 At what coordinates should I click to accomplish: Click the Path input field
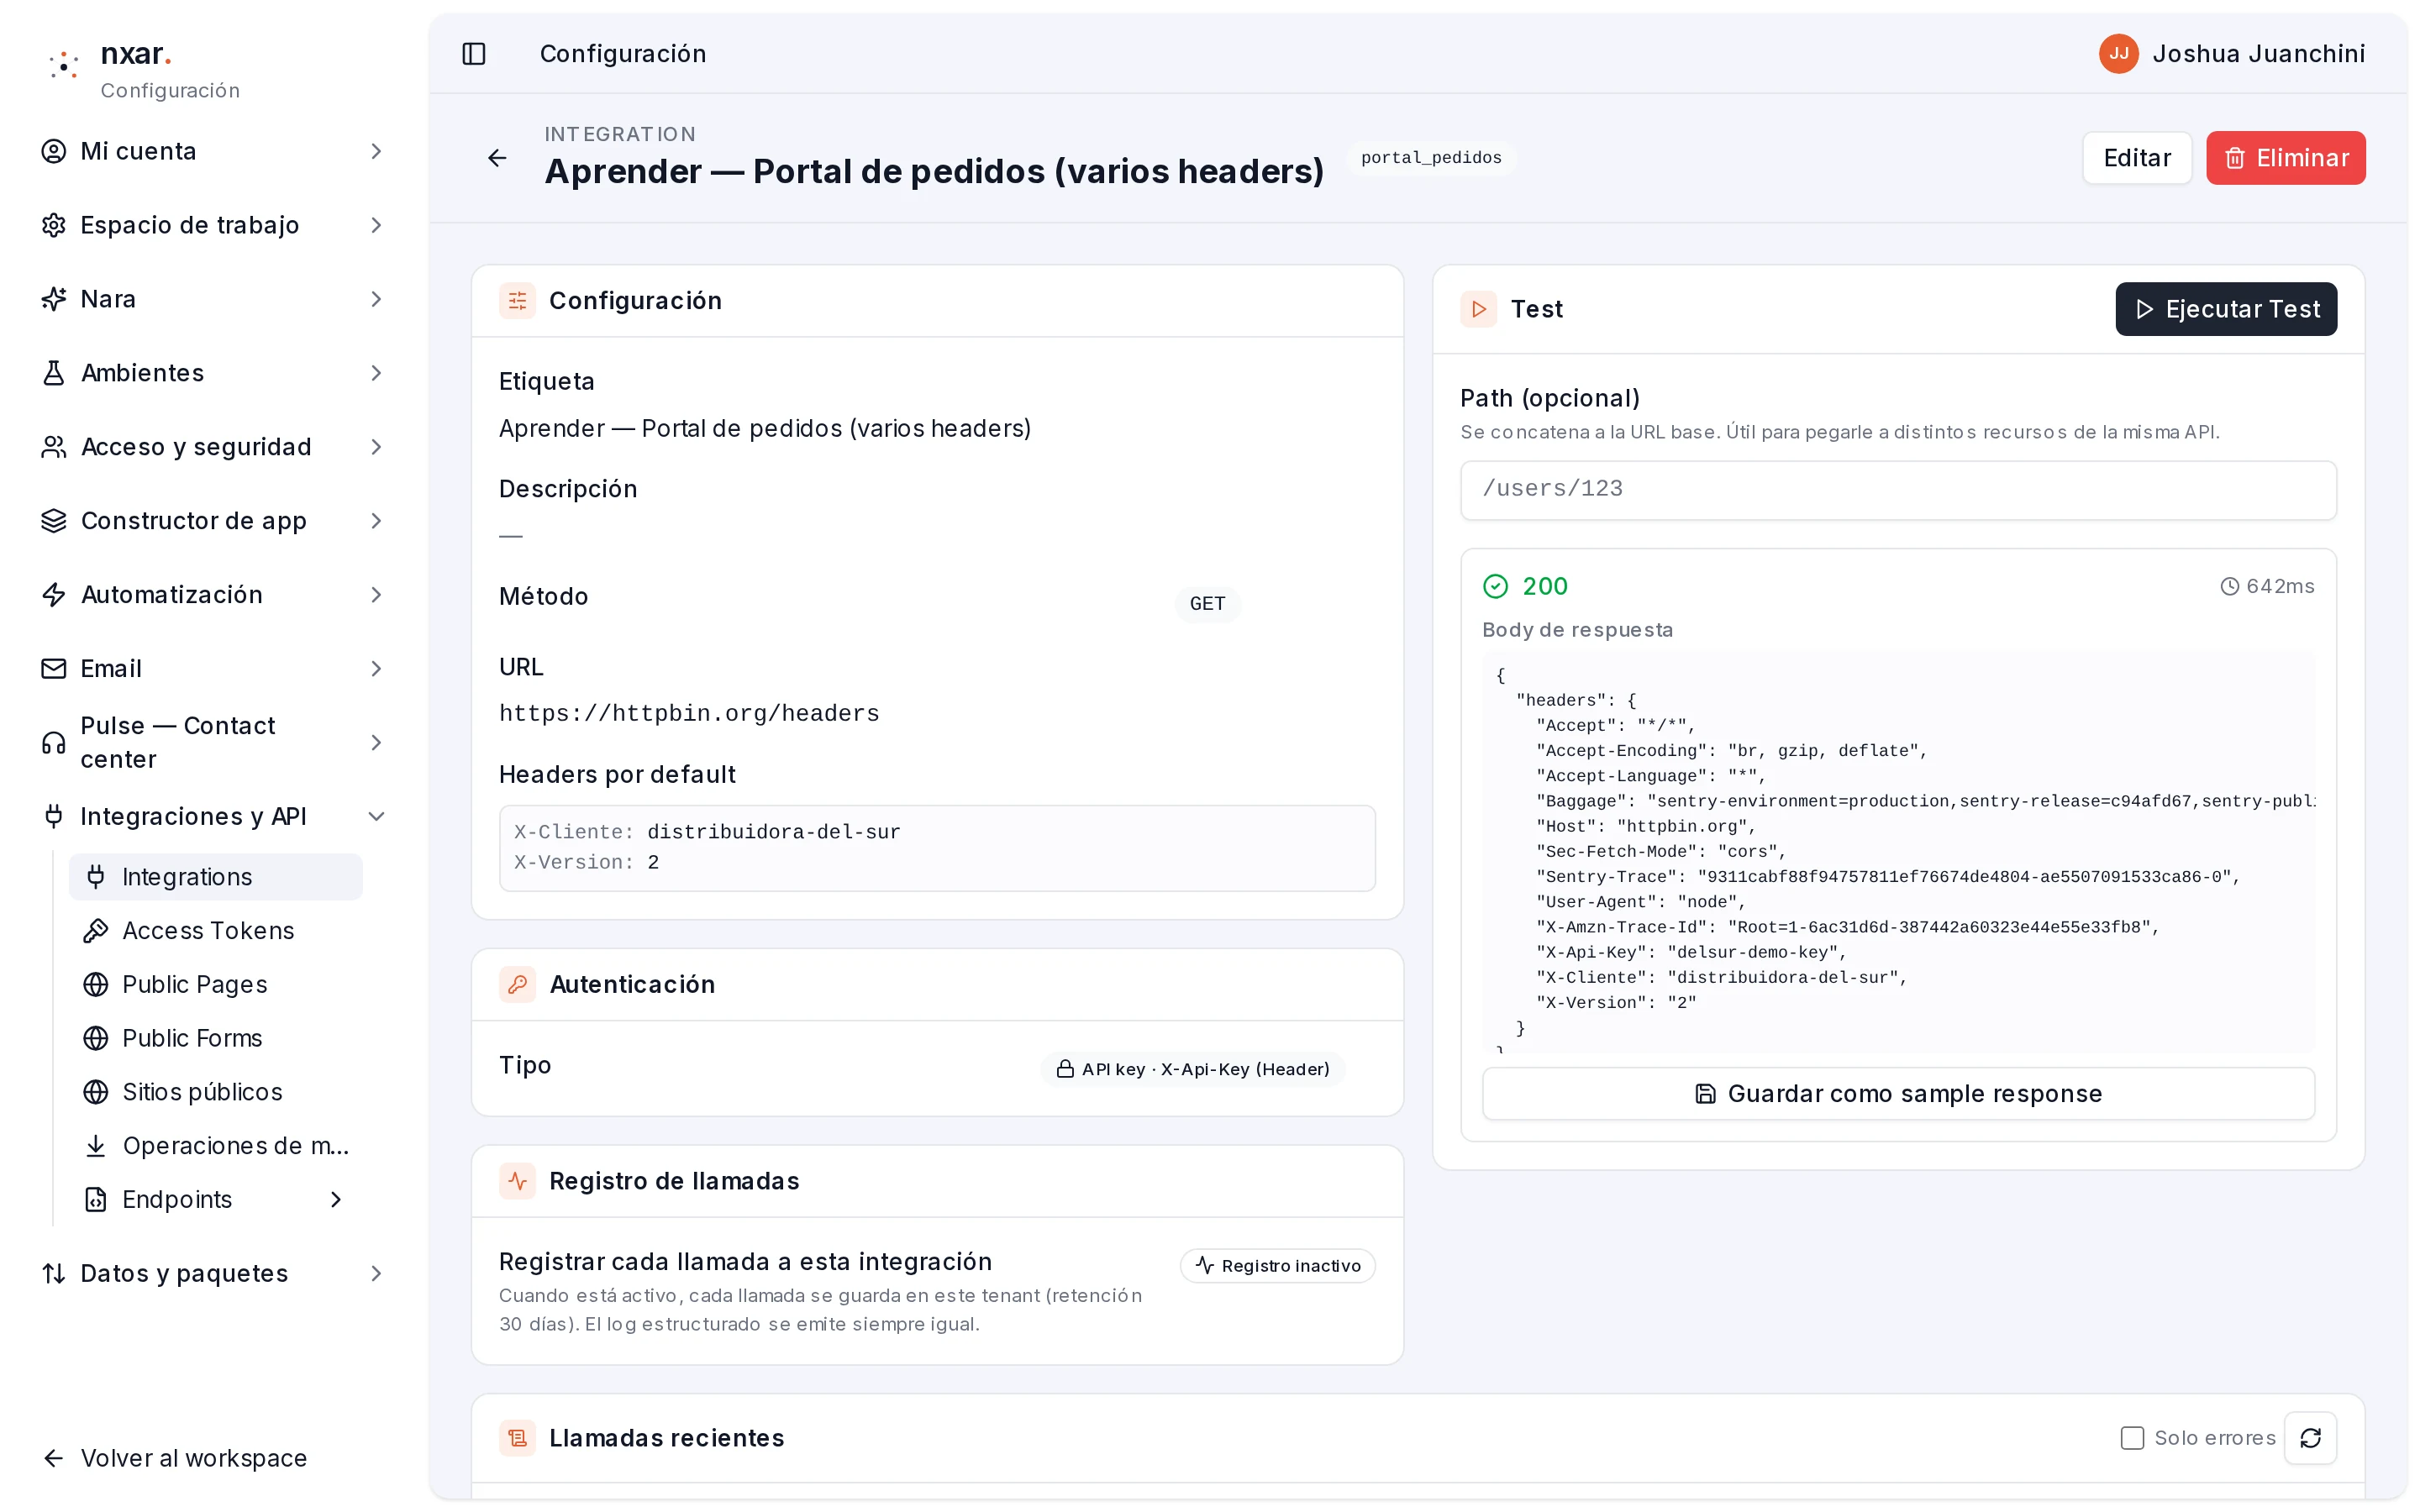(1898, 490)
